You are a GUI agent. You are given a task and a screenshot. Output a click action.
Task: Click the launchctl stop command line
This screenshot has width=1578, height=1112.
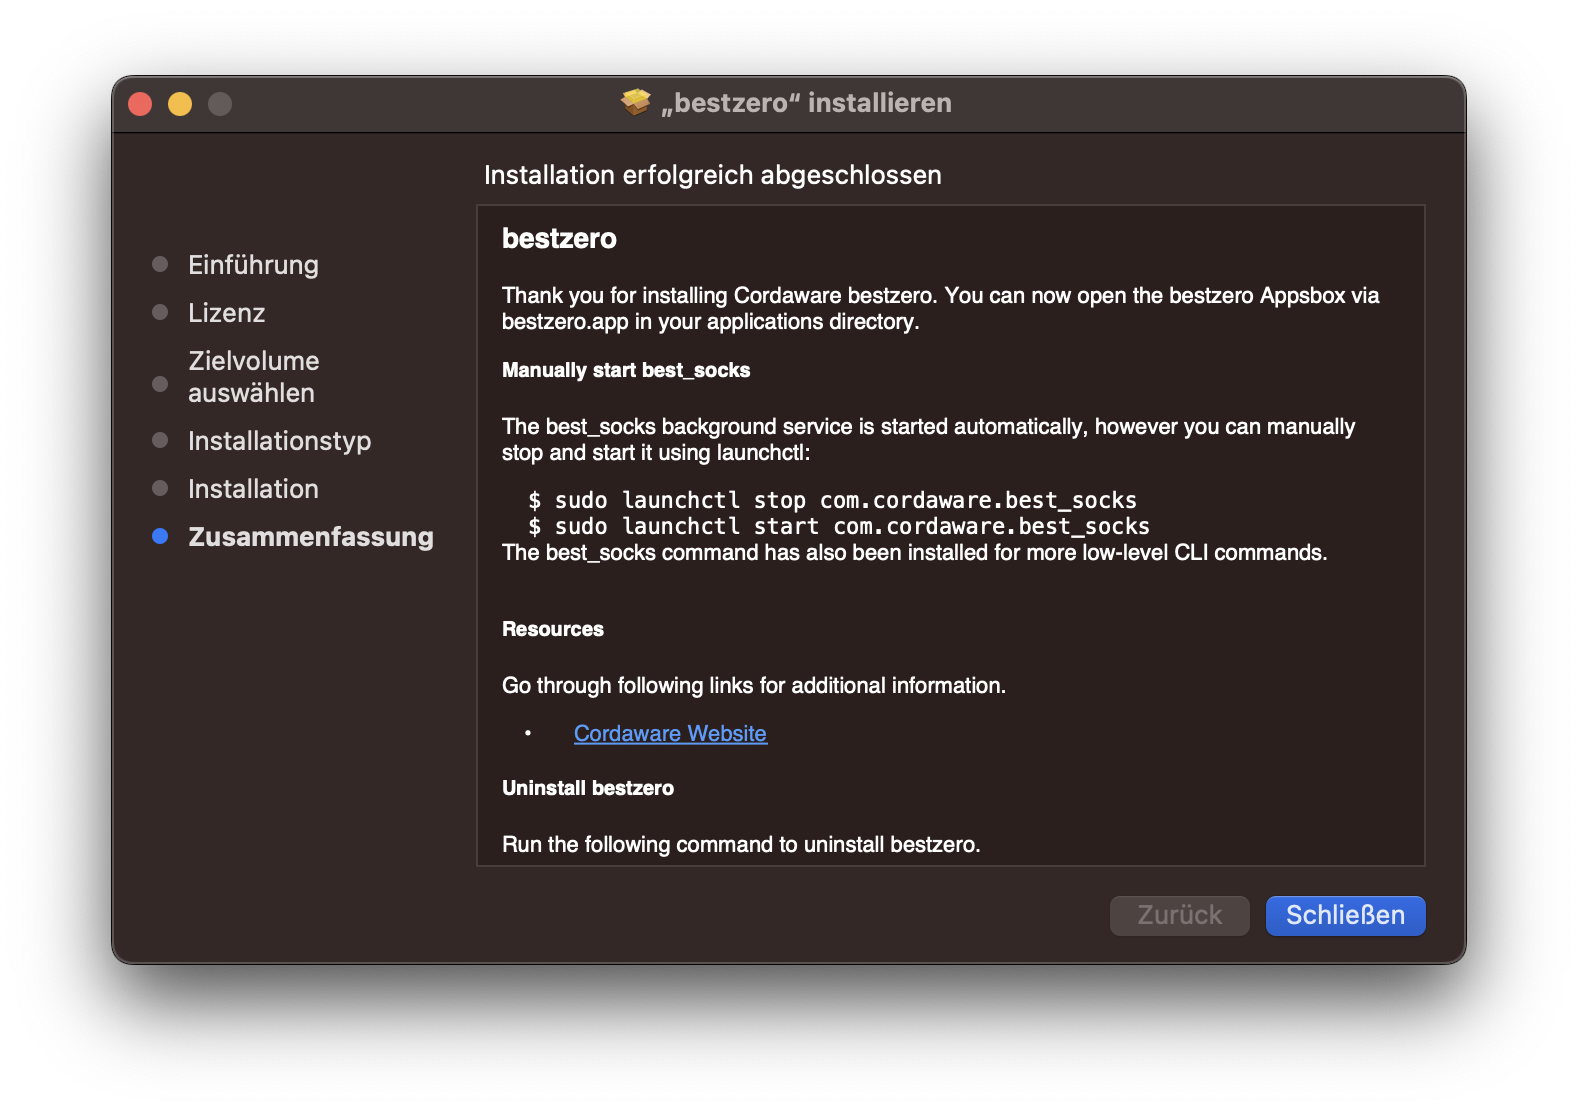pyautogui.click(x=832, y=500)
